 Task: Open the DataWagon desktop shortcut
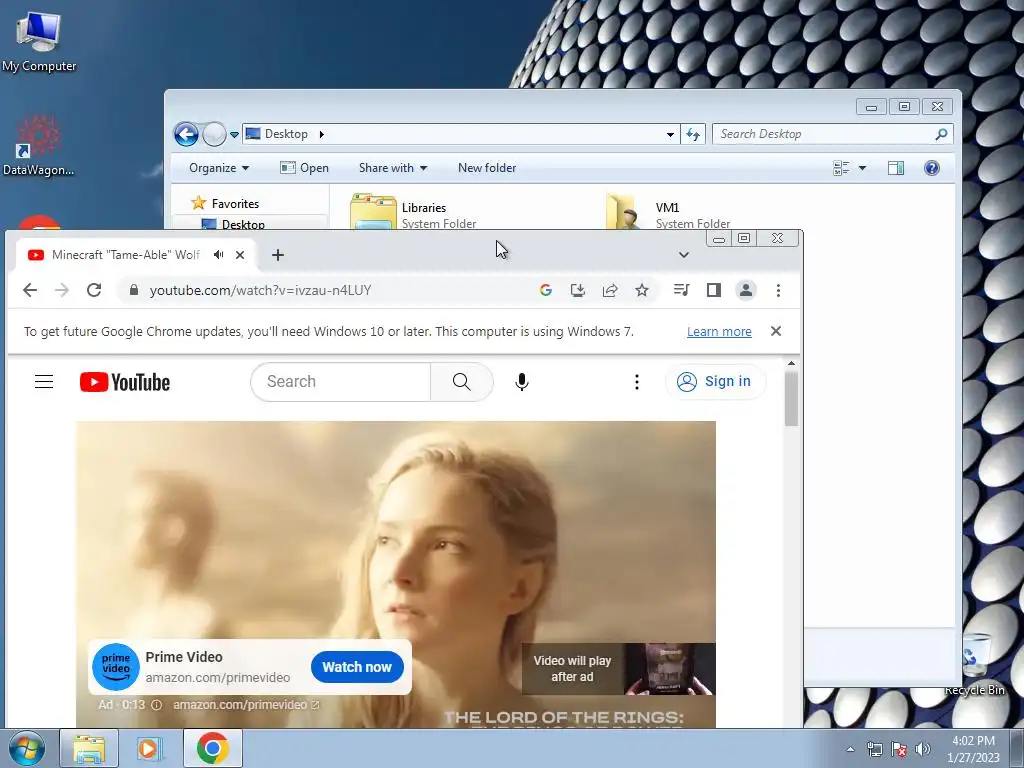click(38, 146)
